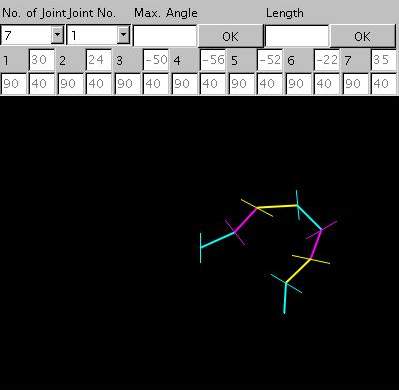Select joint 7 angle field showing 35
This screenshot has width=399, height=390.
click(x=384, y=60)
